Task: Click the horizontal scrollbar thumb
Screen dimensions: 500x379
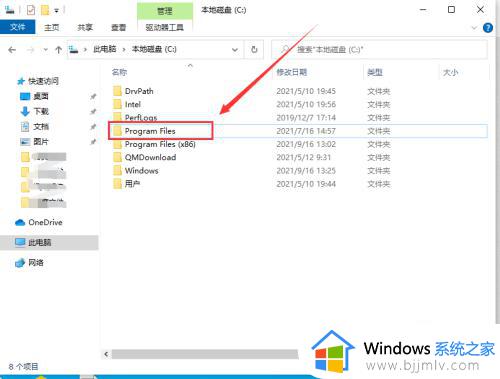Action: point(205,354)
